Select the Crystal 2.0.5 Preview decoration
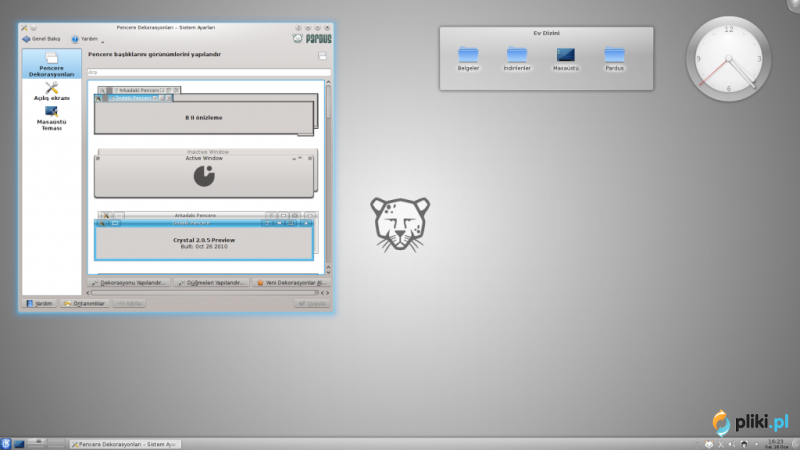Screen dimensions: 800x450 click(x=206, y=236)
